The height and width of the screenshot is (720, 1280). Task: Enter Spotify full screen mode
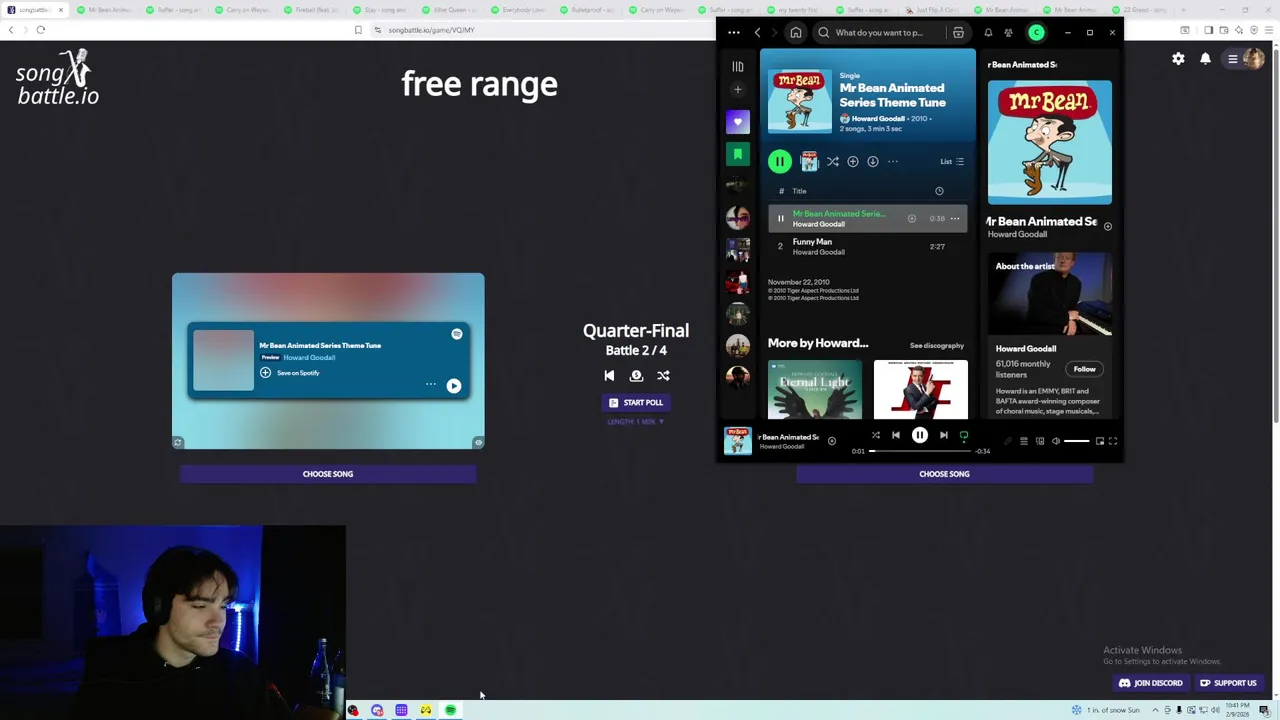1113,441
